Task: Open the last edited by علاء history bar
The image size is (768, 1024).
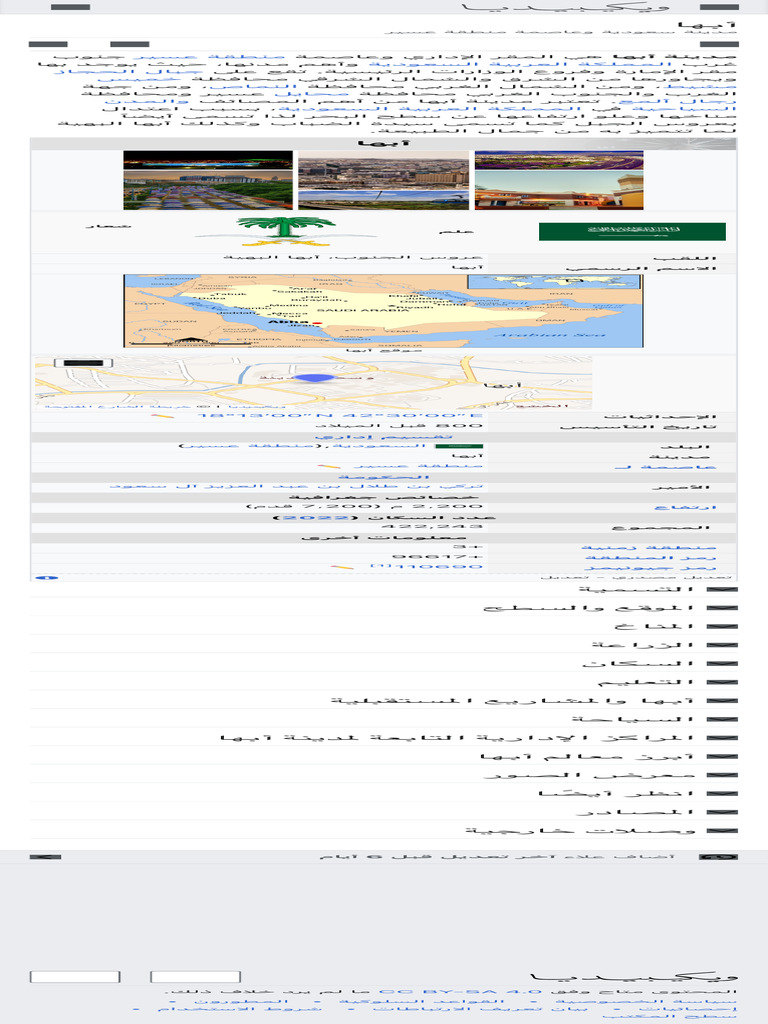Action: coord(384,857)
